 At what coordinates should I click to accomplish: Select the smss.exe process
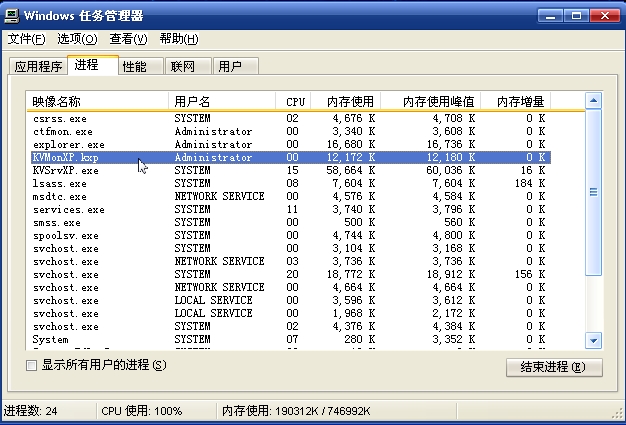289,222
